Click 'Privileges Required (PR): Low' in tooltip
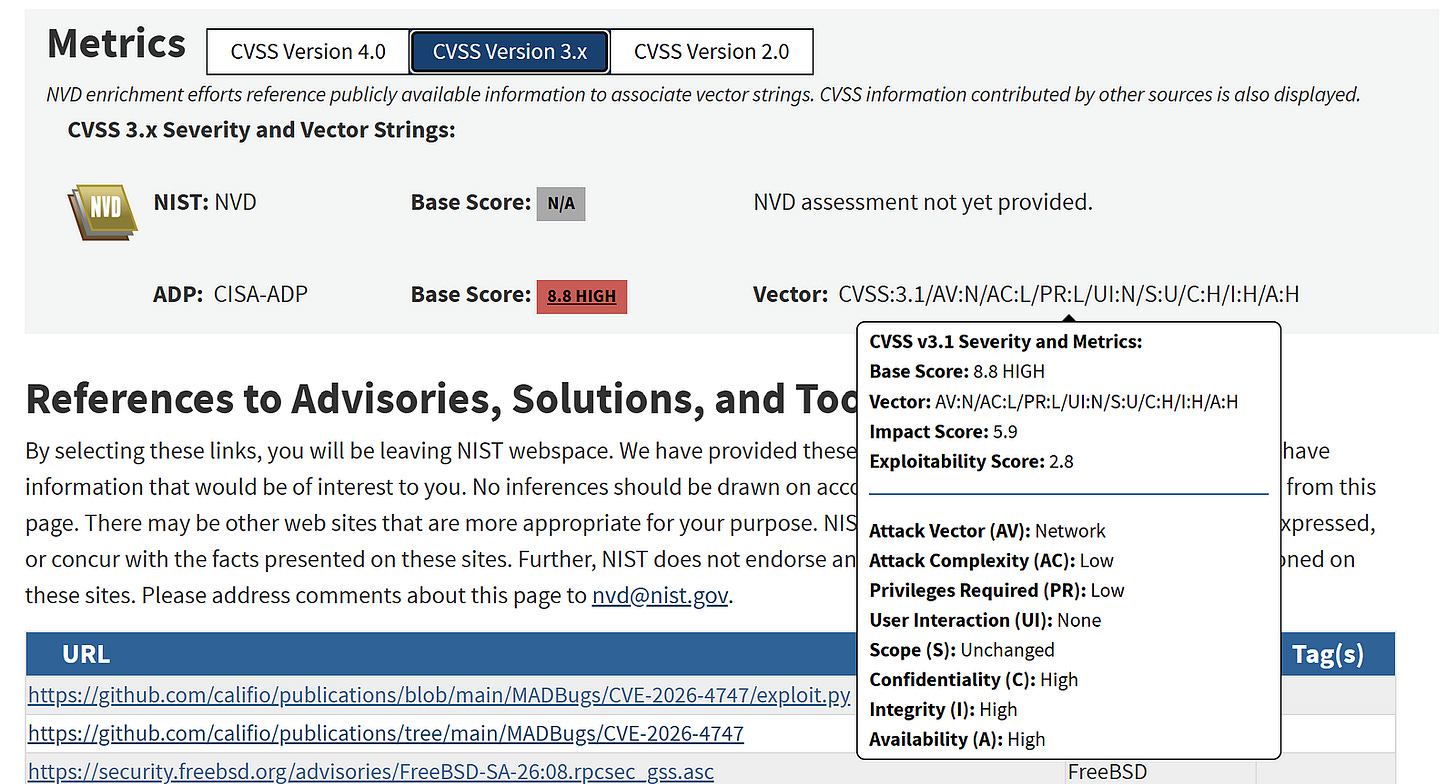Image resolution: width=1456 pixels, height=784 pixels. click(x=997, y=591)
